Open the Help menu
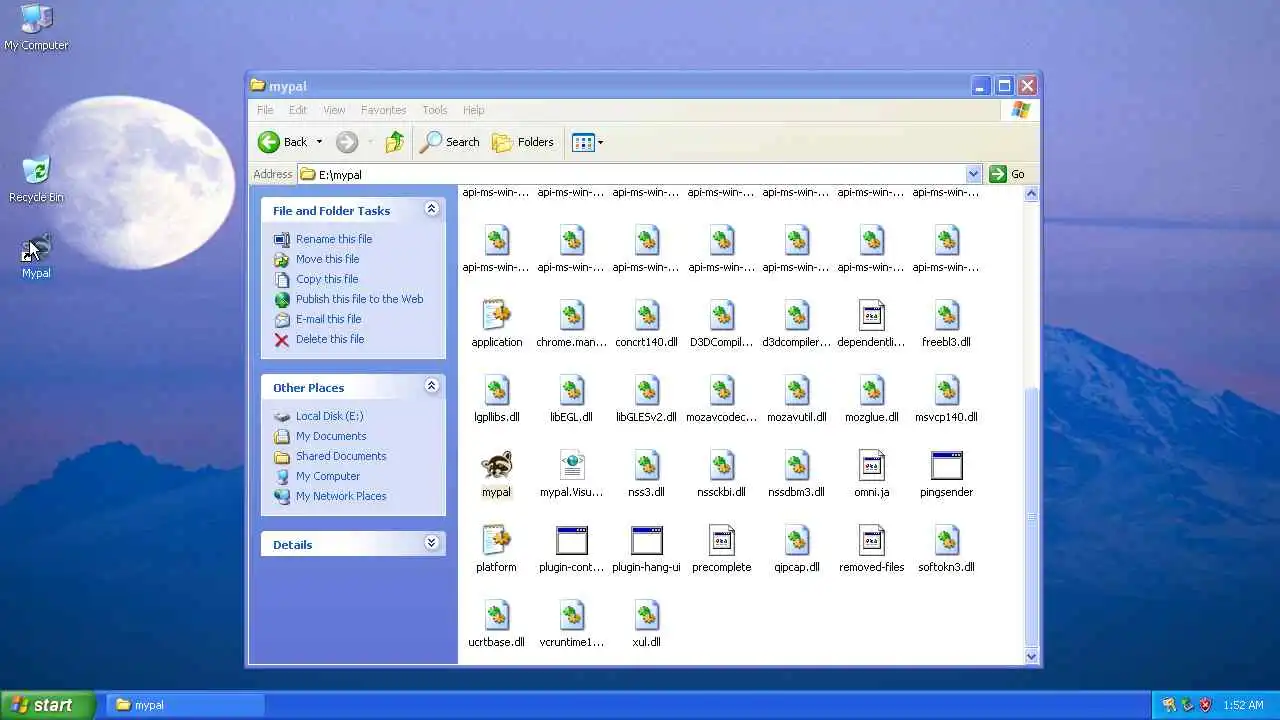1280x720 pixels. 473,110
